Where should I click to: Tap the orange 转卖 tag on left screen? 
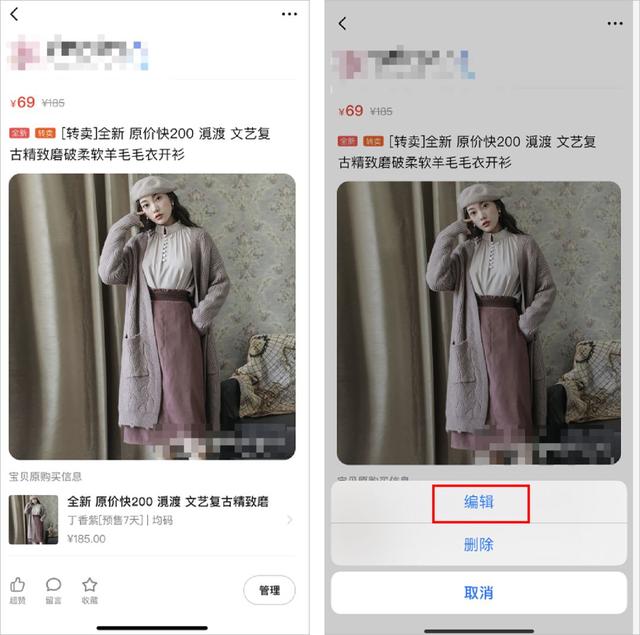point(45,133)
